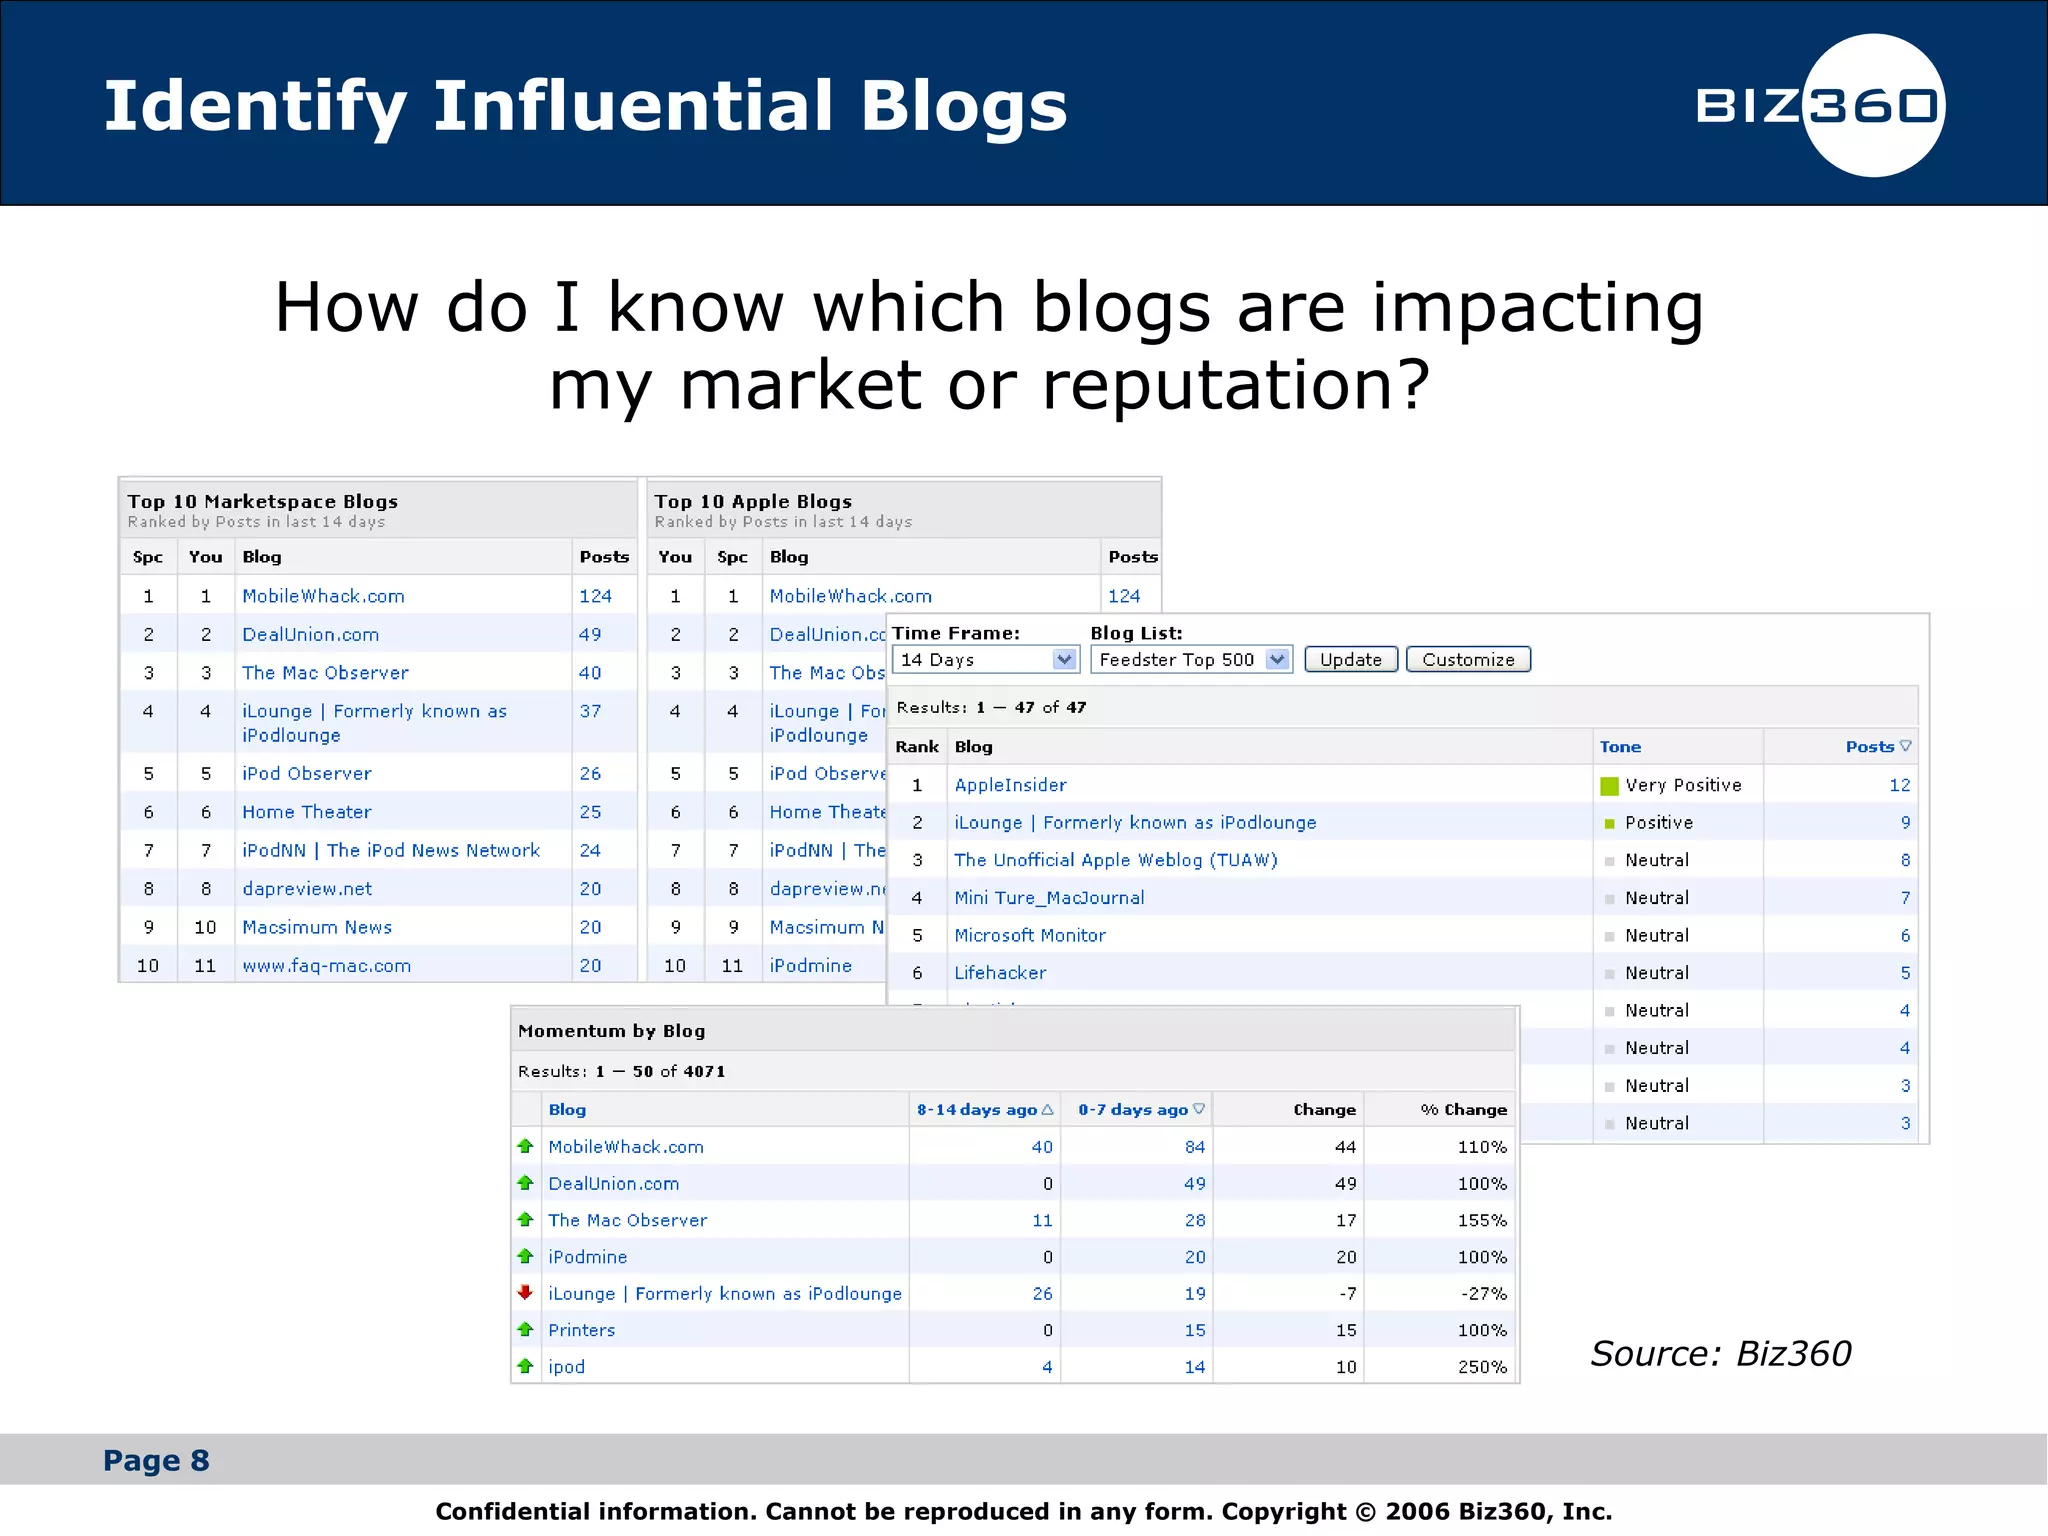Click the green arrow next to The Mac Observer momentum
Screen dimensions: 2048x1536
[525, 1219]
